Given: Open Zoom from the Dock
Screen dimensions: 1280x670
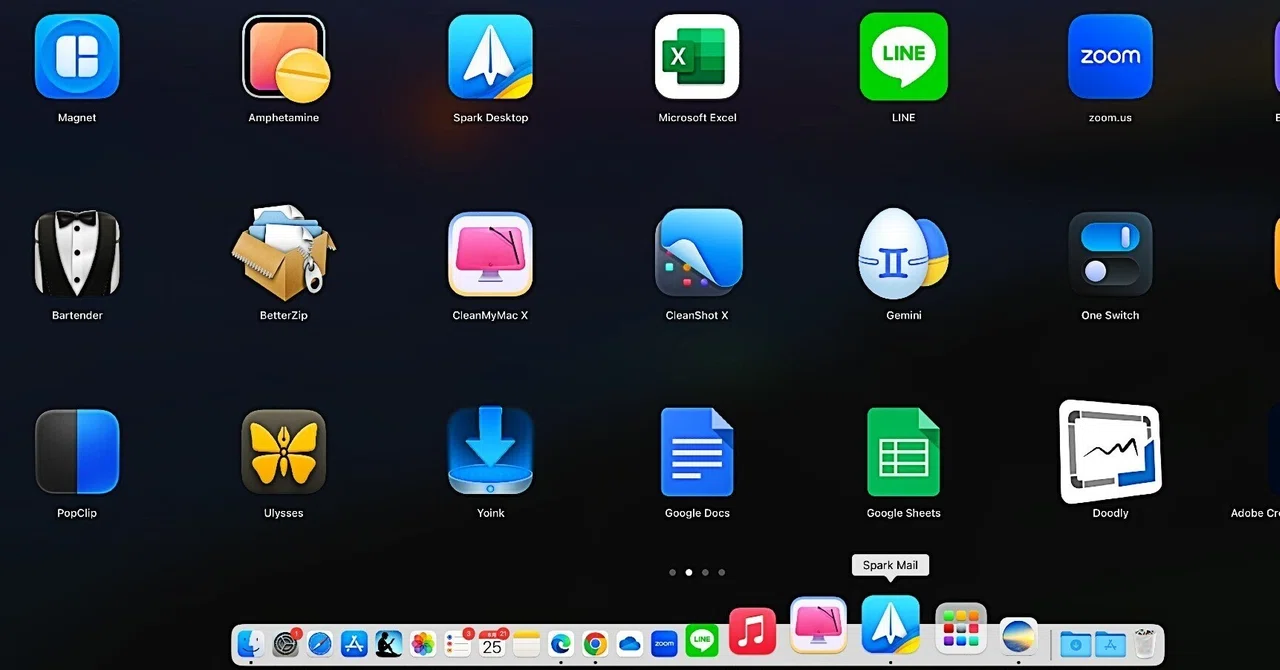Looking at the screenshot, I should click(664, 644).
